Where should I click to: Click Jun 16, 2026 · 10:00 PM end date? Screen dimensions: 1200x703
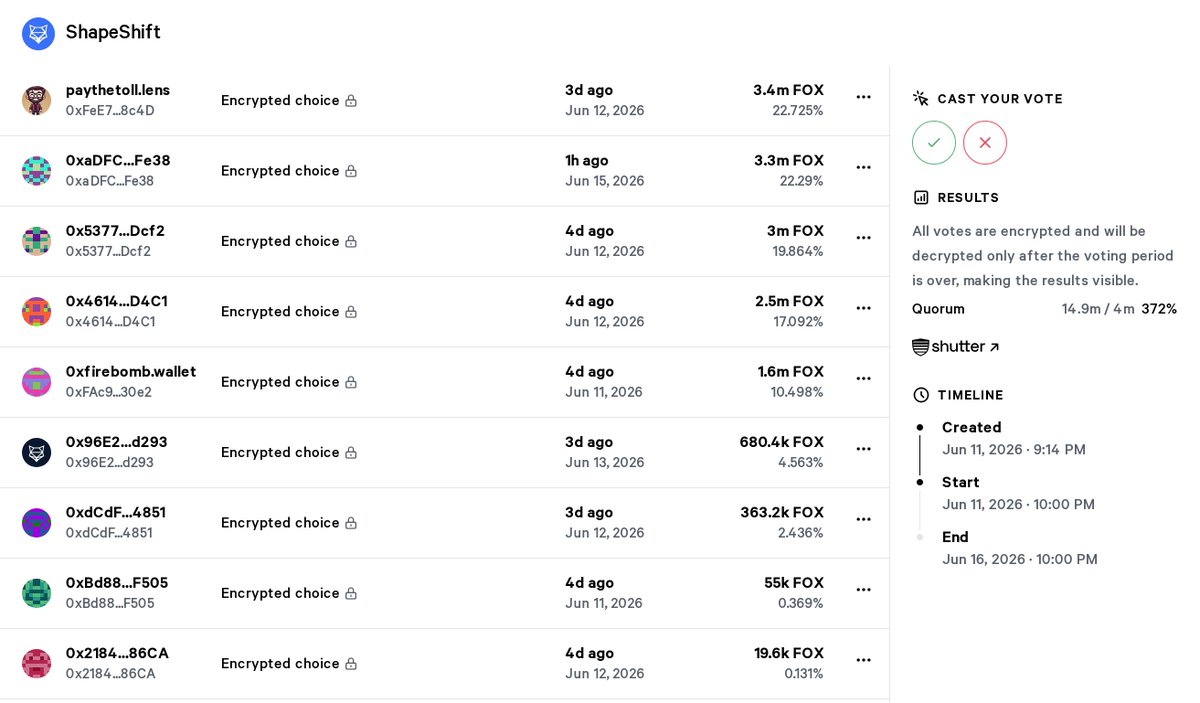(1020, 559)
